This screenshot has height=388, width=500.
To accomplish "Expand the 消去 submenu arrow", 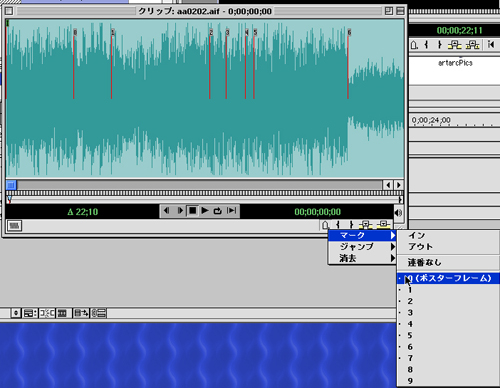I will [393, 258].
